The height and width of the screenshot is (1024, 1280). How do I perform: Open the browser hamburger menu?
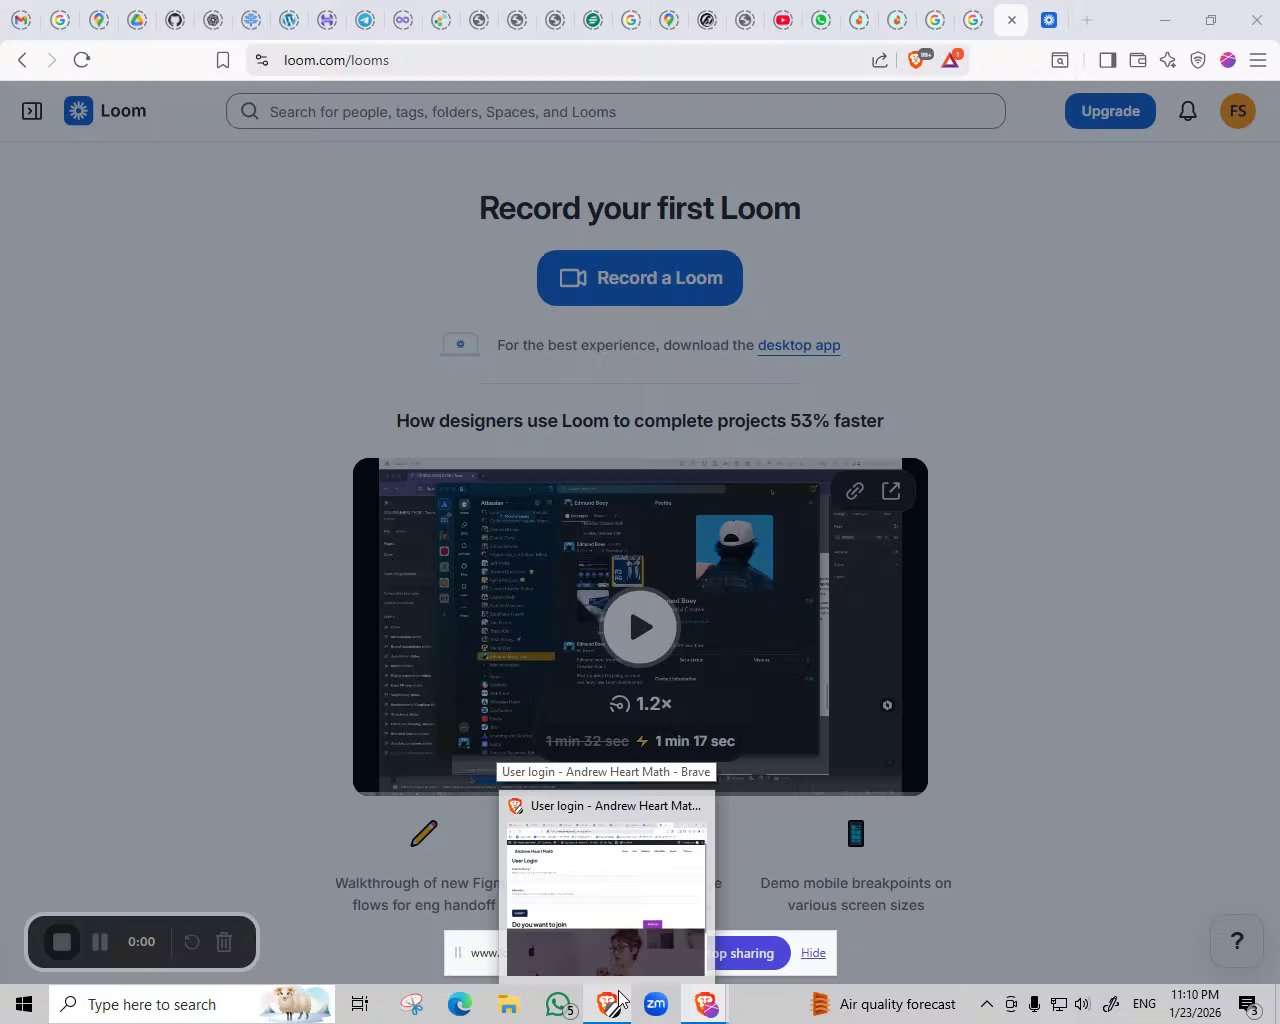(1258, 60)
